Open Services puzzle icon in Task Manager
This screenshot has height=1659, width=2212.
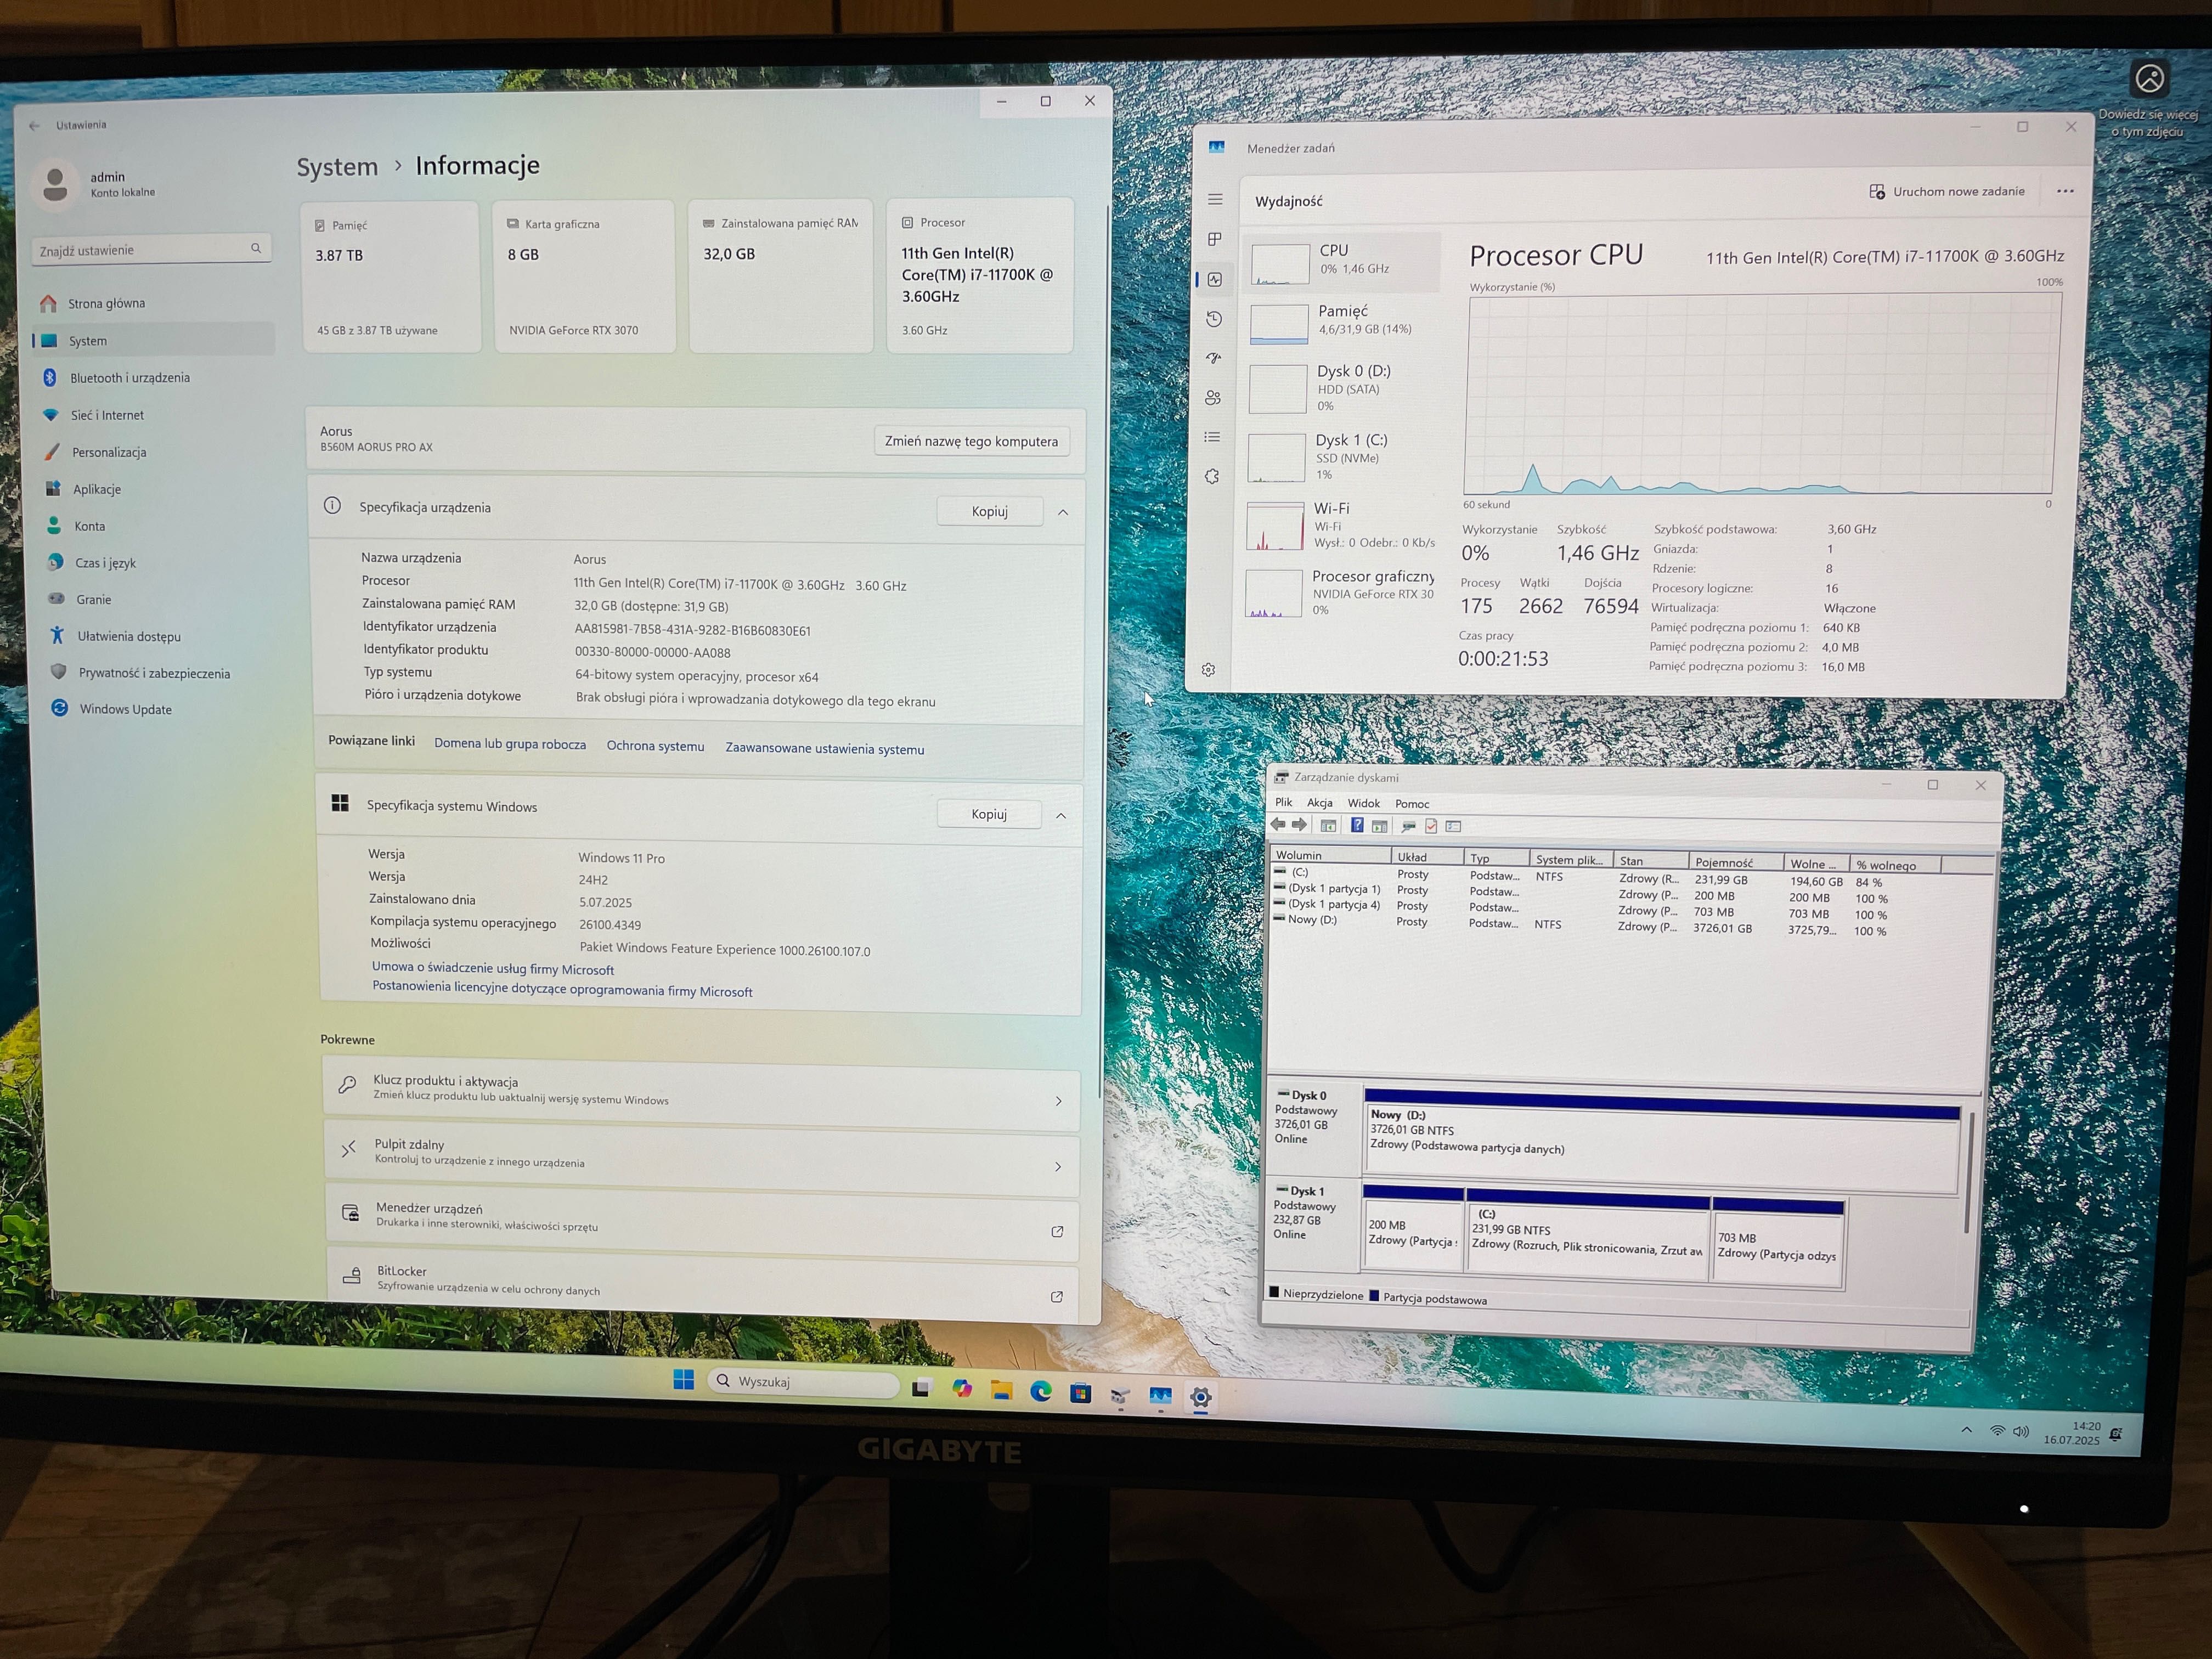pyautogui.click(x=1212, y=477)
